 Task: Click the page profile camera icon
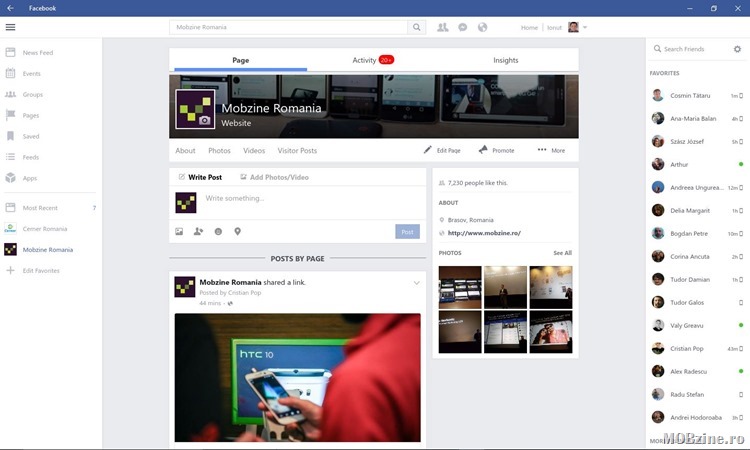[205, 120]
